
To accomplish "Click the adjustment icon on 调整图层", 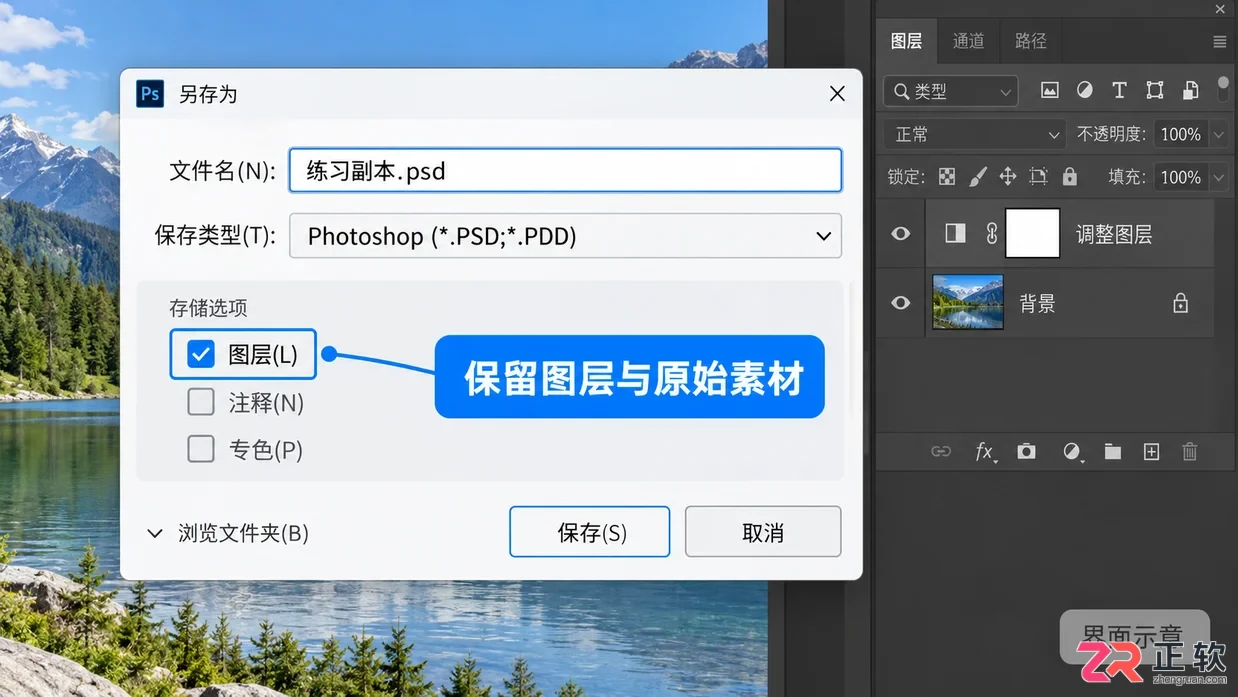I will pos(955,234).
